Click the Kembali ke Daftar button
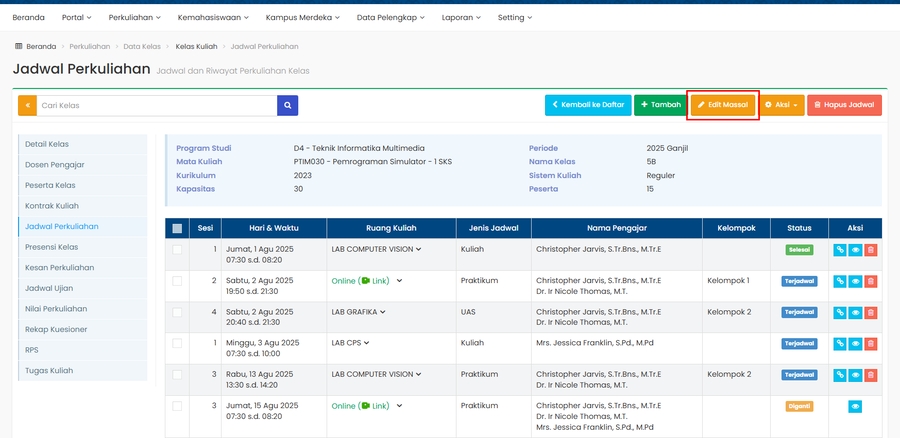Viewport: 900px width, 438px height. tap(587, 104)
